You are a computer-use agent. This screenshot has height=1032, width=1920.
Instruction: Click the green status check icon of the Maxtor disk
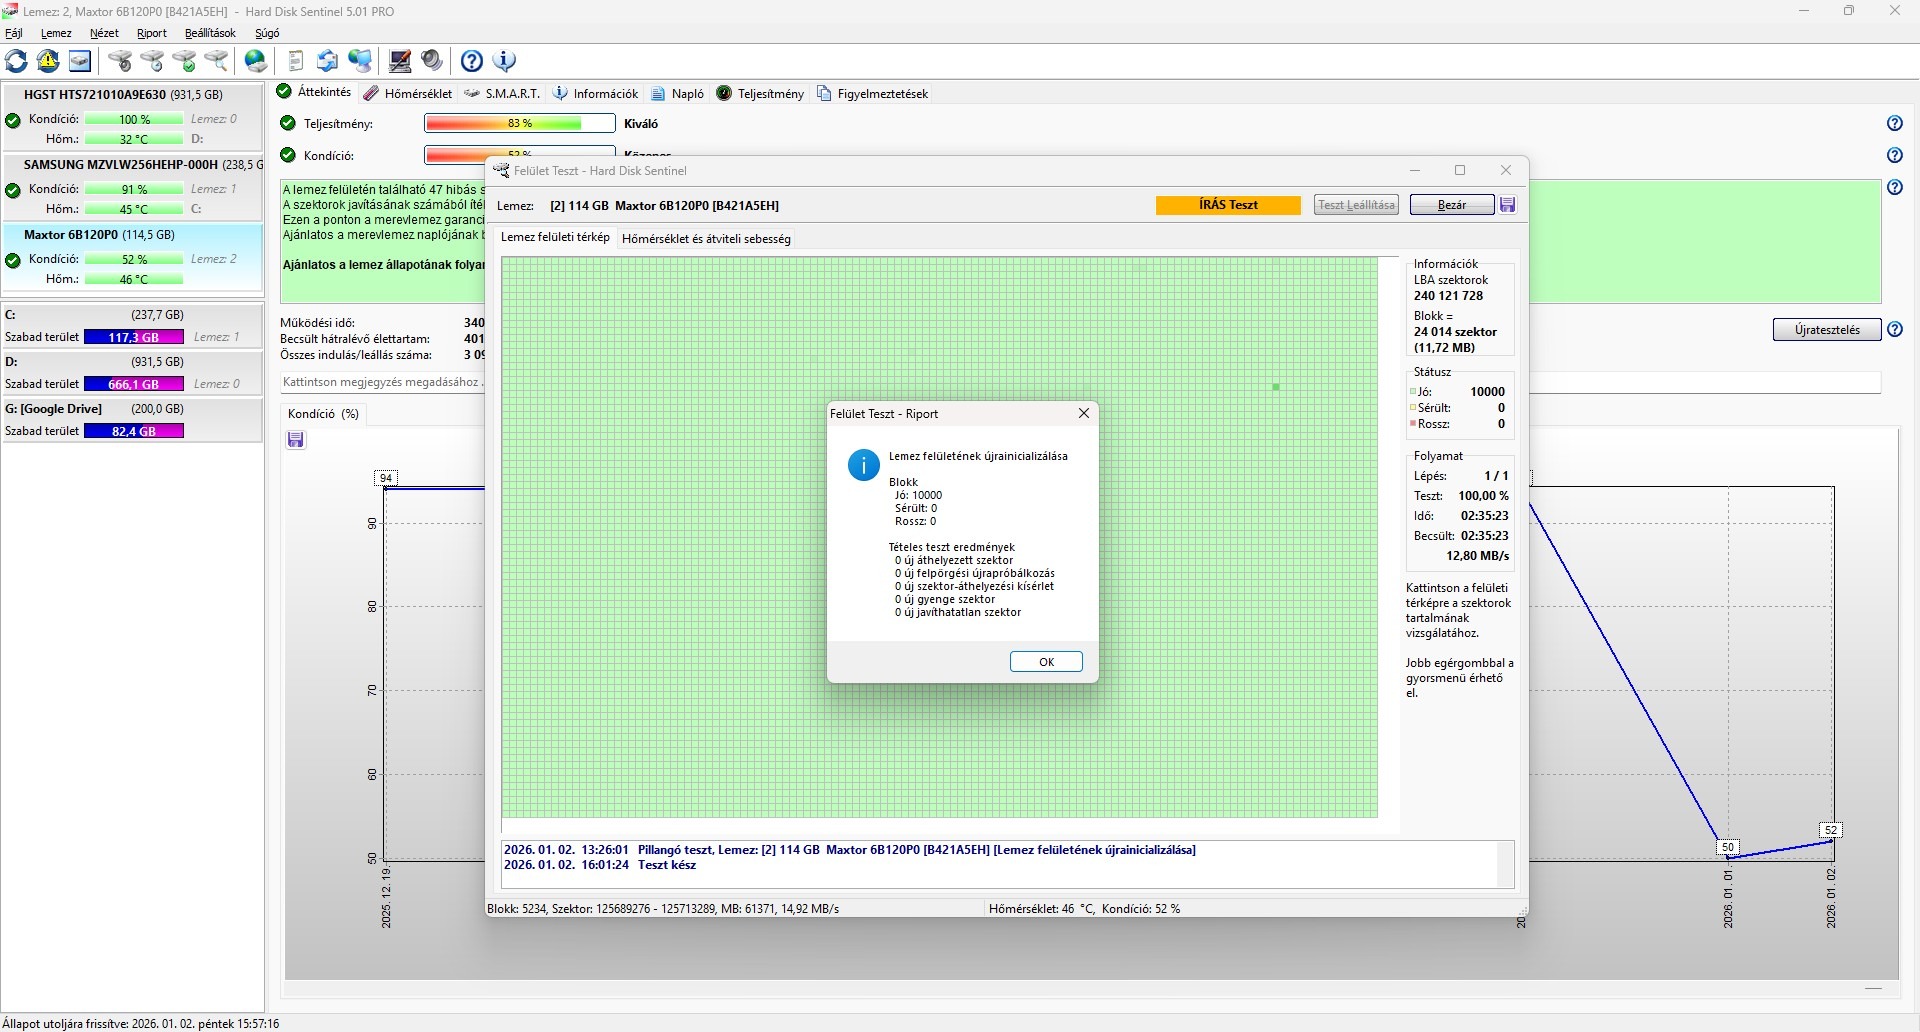(13, 261)
